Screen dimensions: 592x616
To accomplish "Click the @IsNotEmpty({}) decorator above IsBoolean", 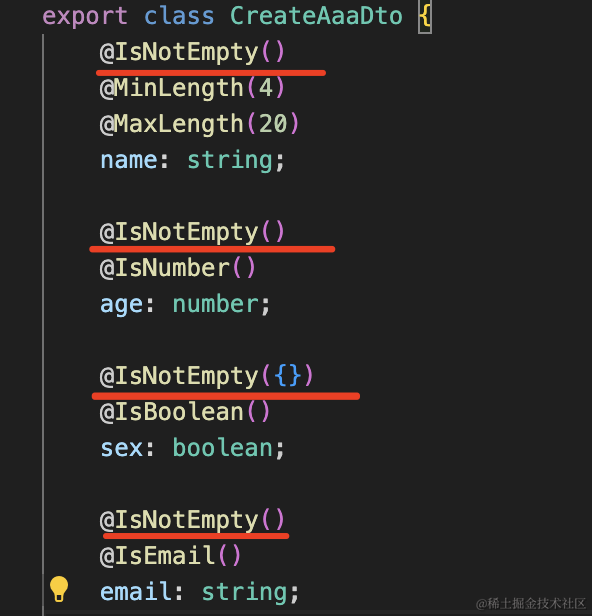I will [207, 376].
